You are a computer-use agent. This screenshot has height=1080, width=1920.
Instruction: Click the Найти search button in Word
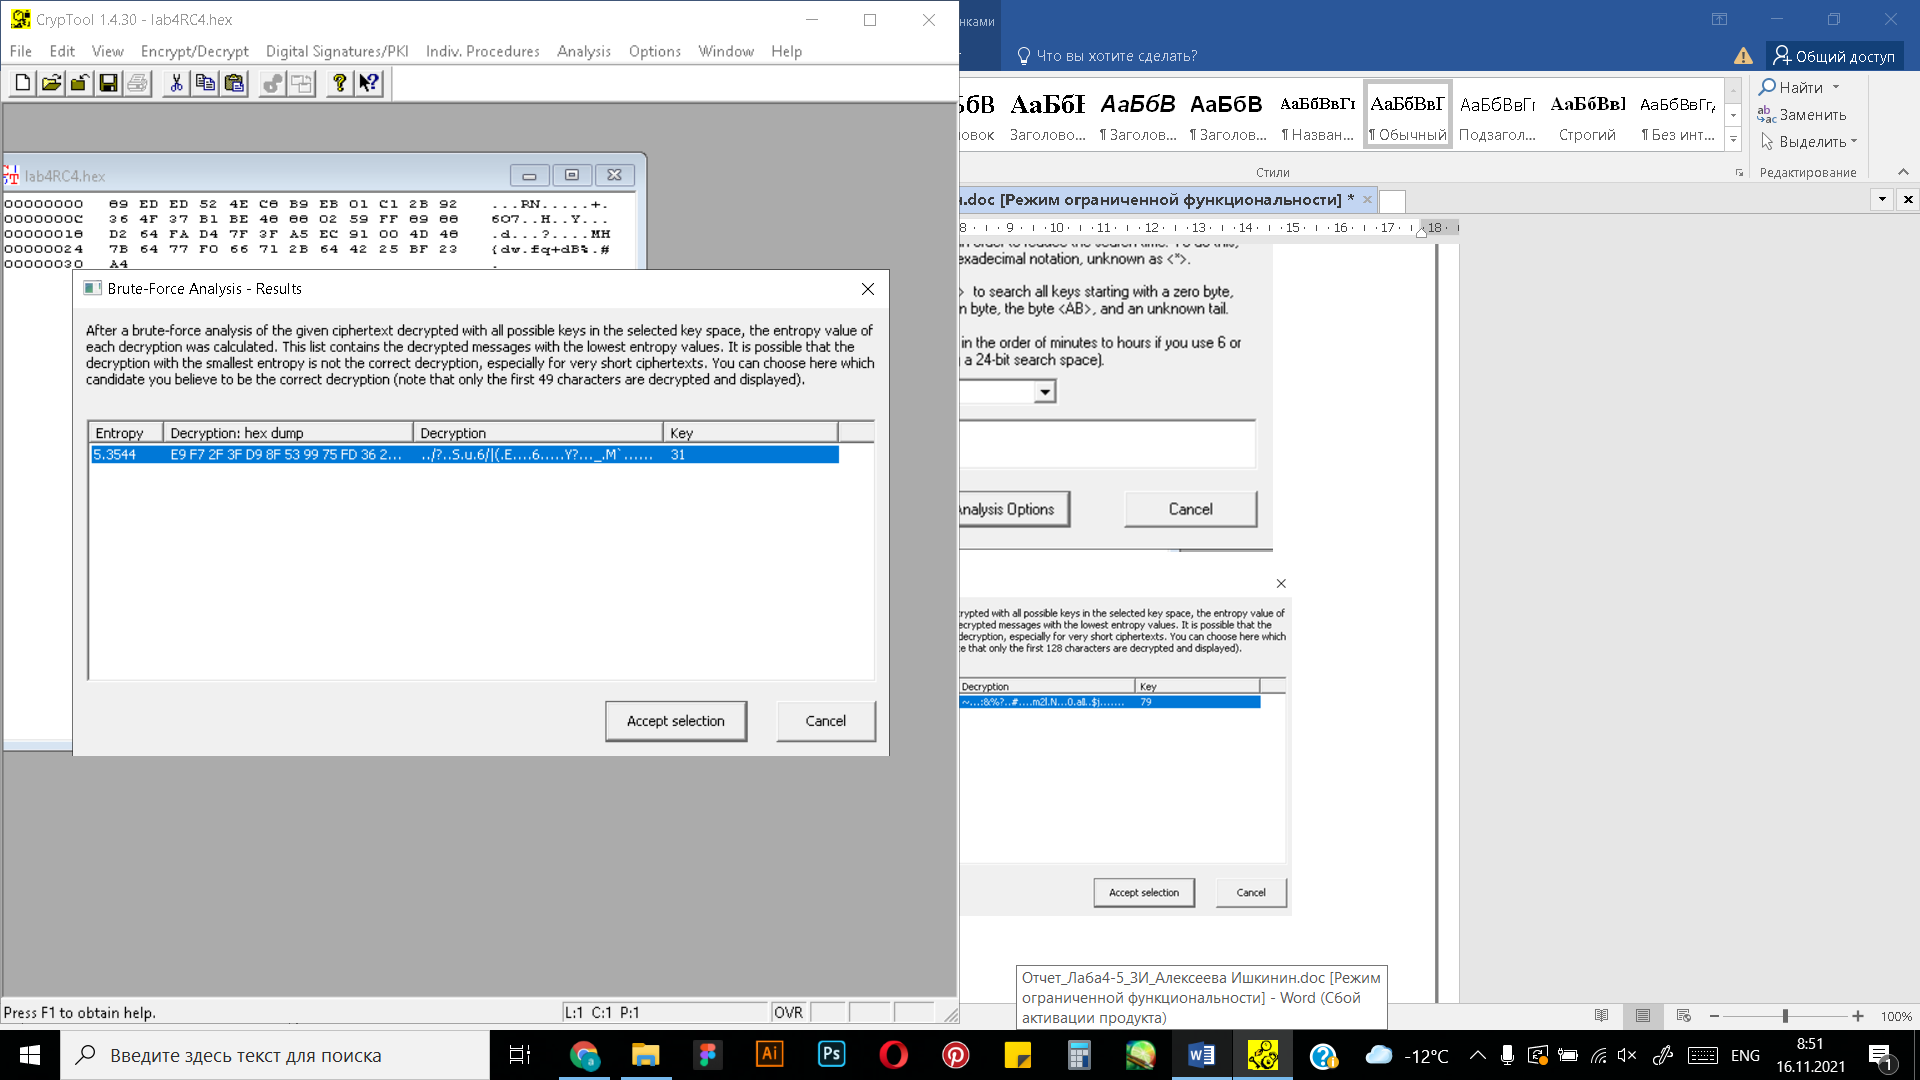(x=1792, y=88)
